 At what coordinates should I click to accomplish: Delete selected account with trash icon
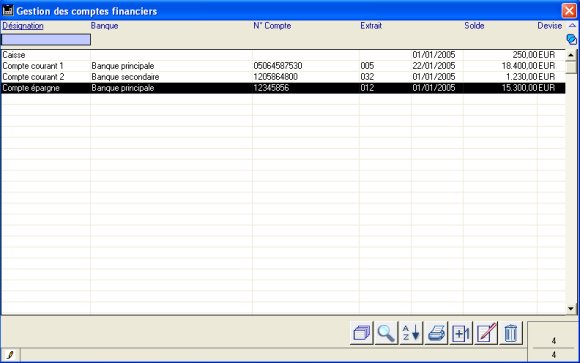tap(511, 333)
